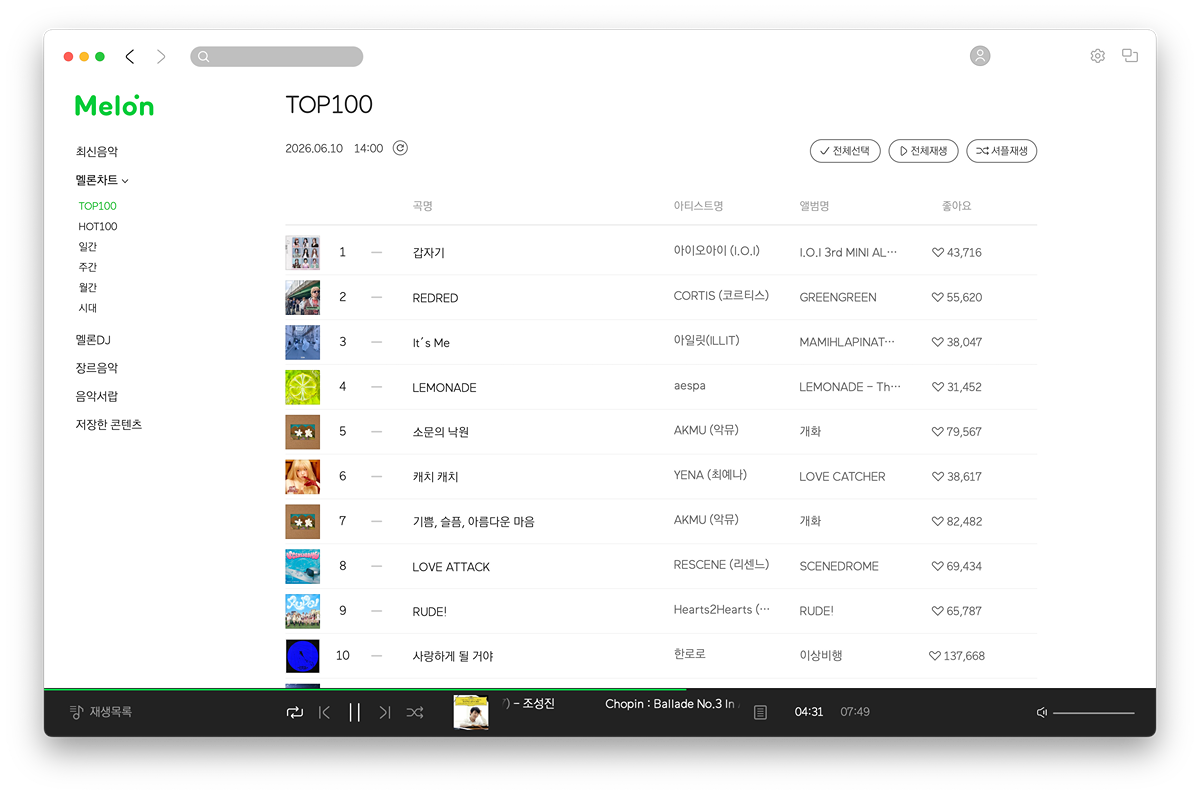Image resolution: width=1200 pixels, height=795 pixels.
Task: Open album art of LEMONADE
Action: [x=302, y=387]
